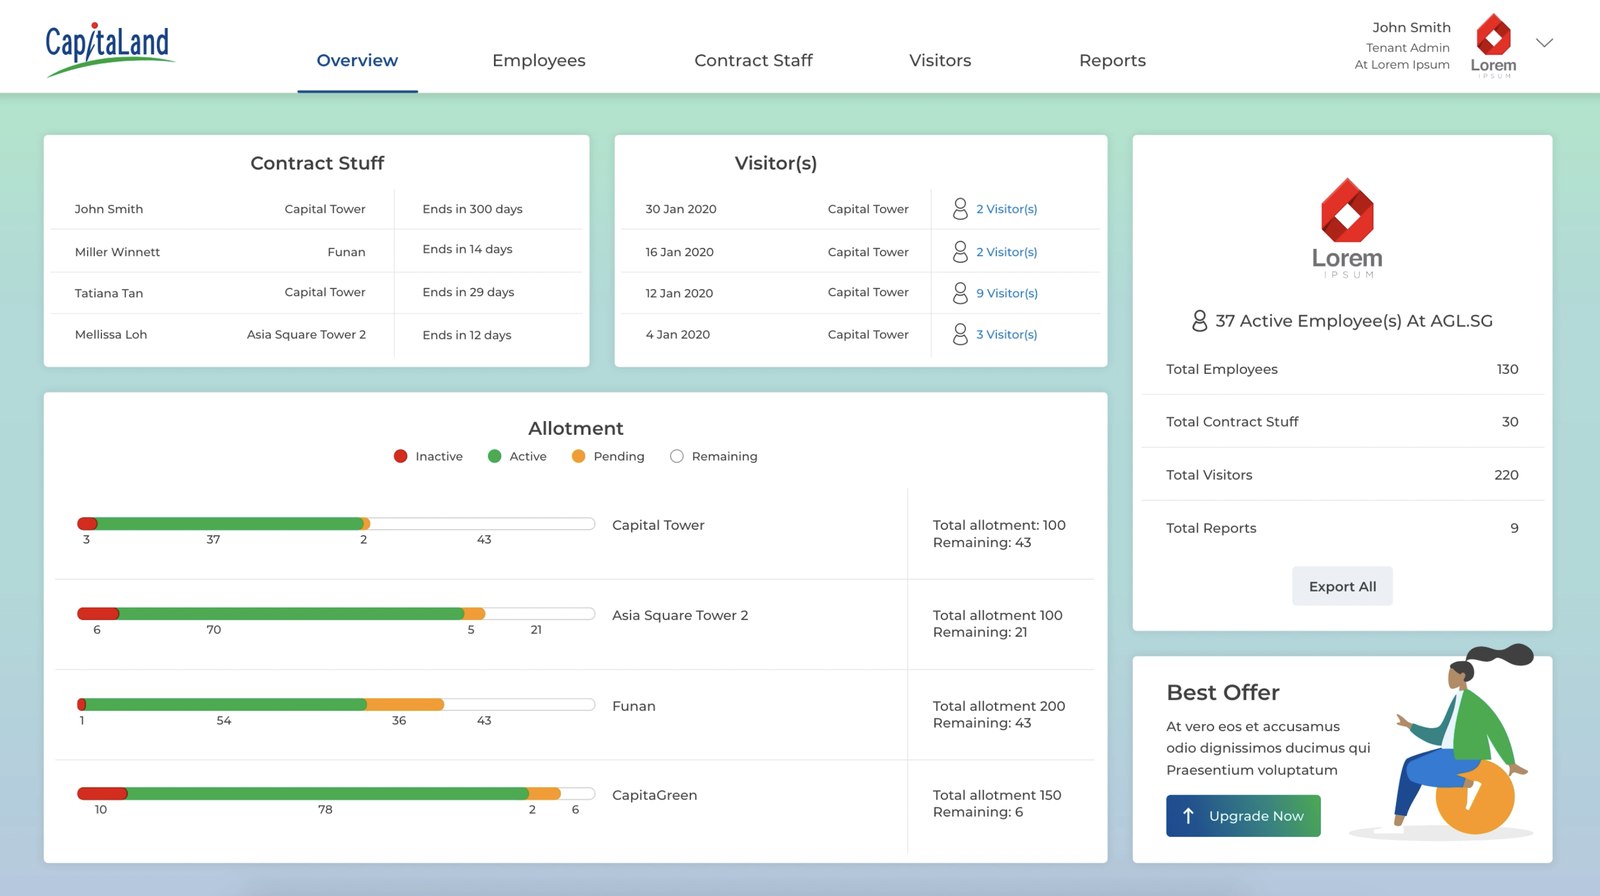1600x896 pixels.
Task: Open the Employees tab
Action: (x=539, y=61)
